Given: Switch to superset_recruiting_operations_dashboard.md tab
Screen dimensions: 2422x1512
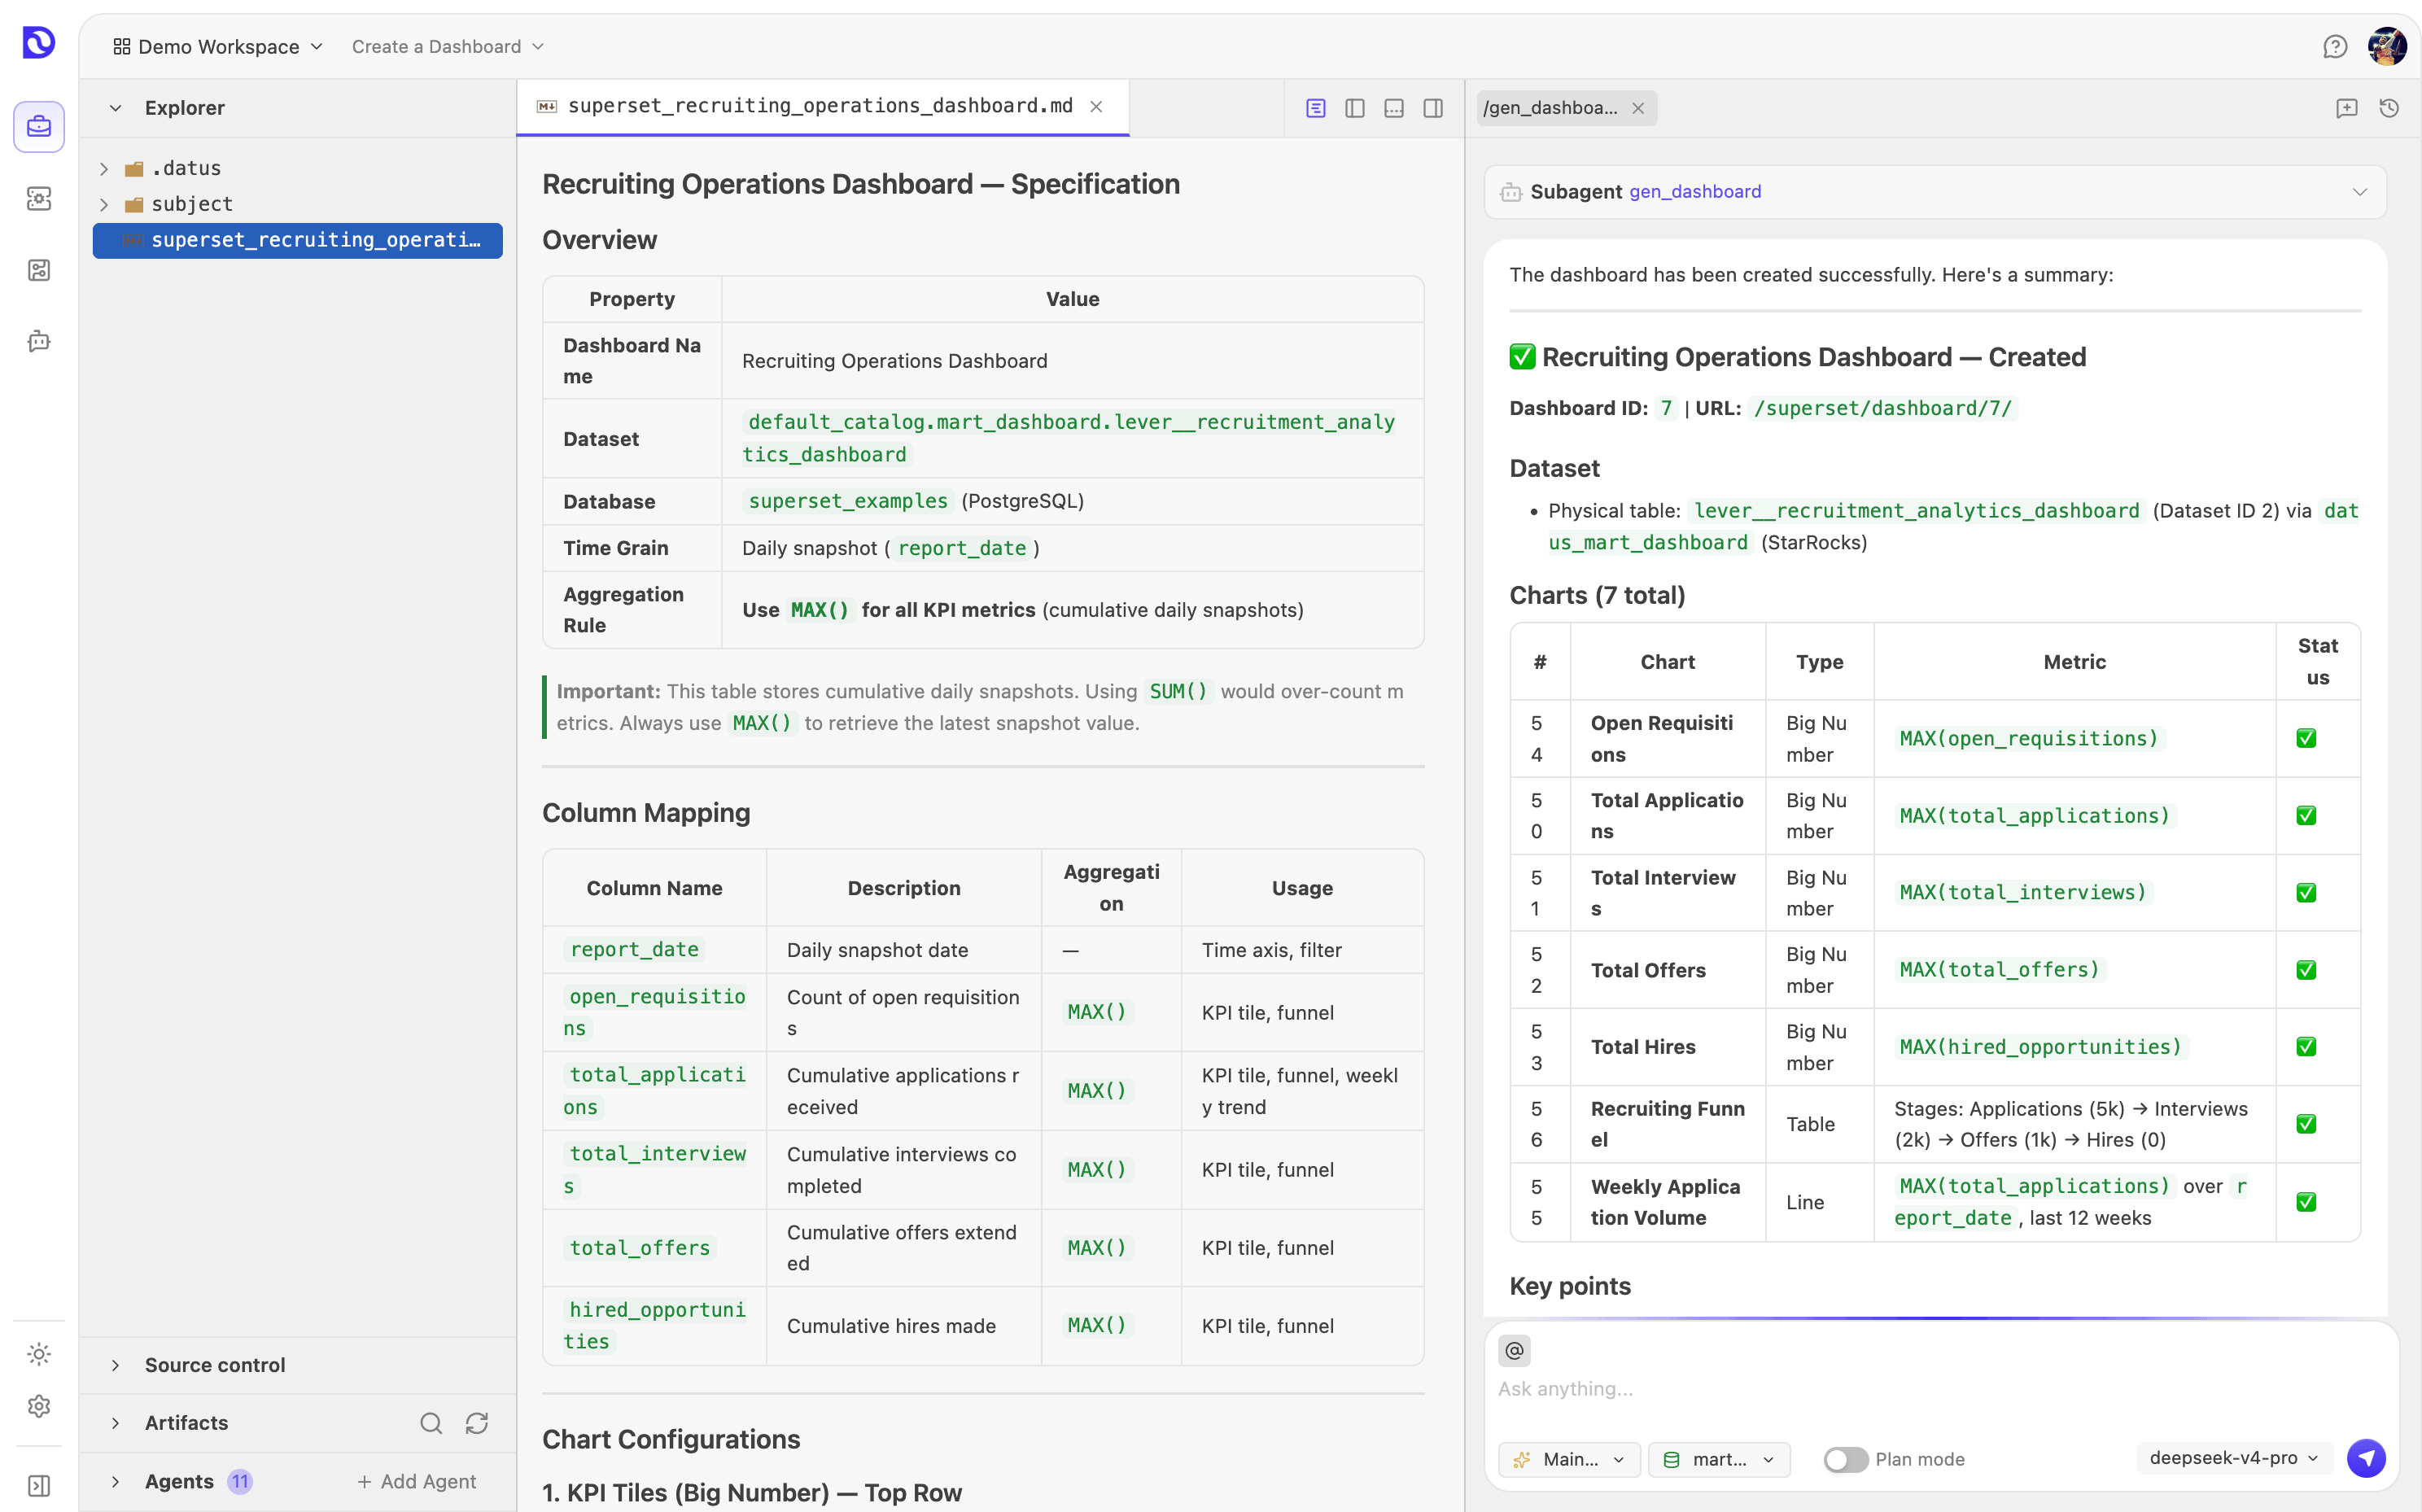Looking at the screenshot, I should (x=821, y=106).
